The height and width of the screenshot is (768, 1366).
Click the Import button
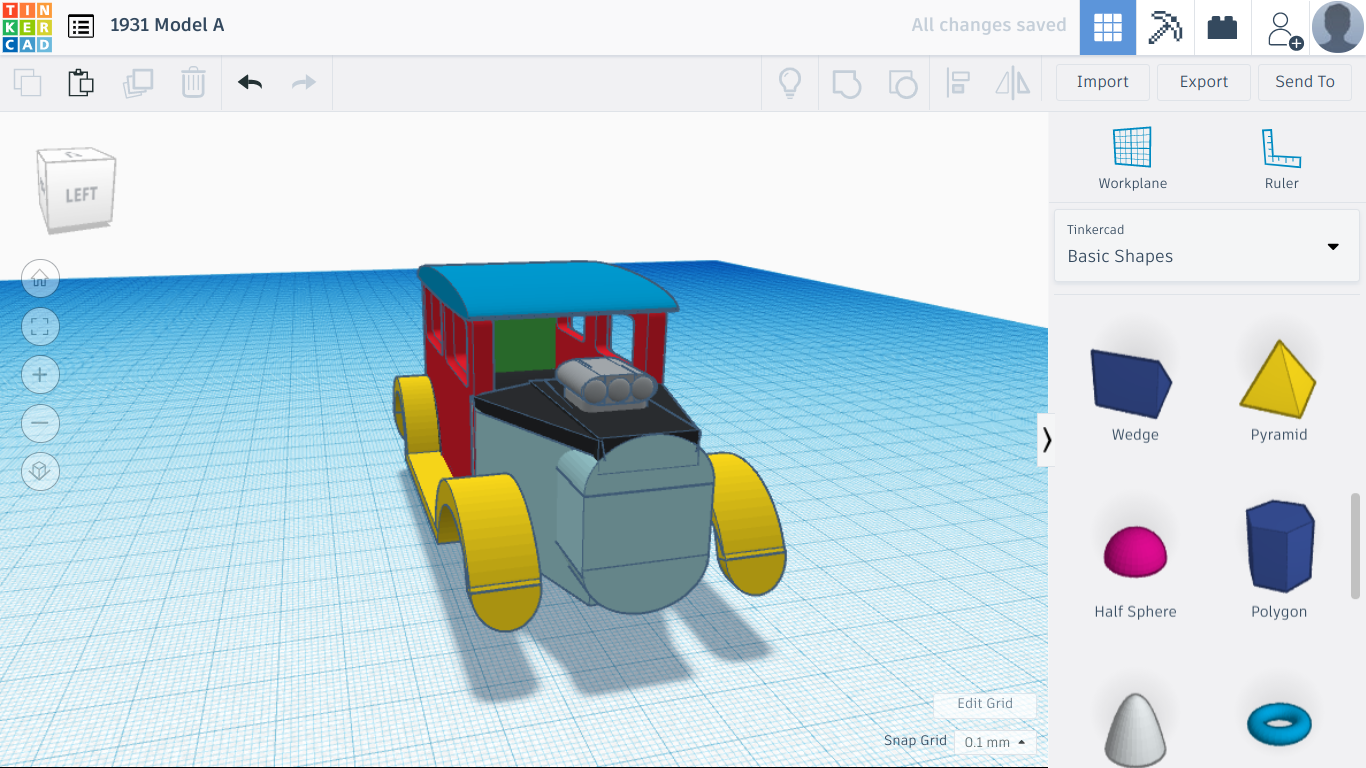tap(1102, 82)
